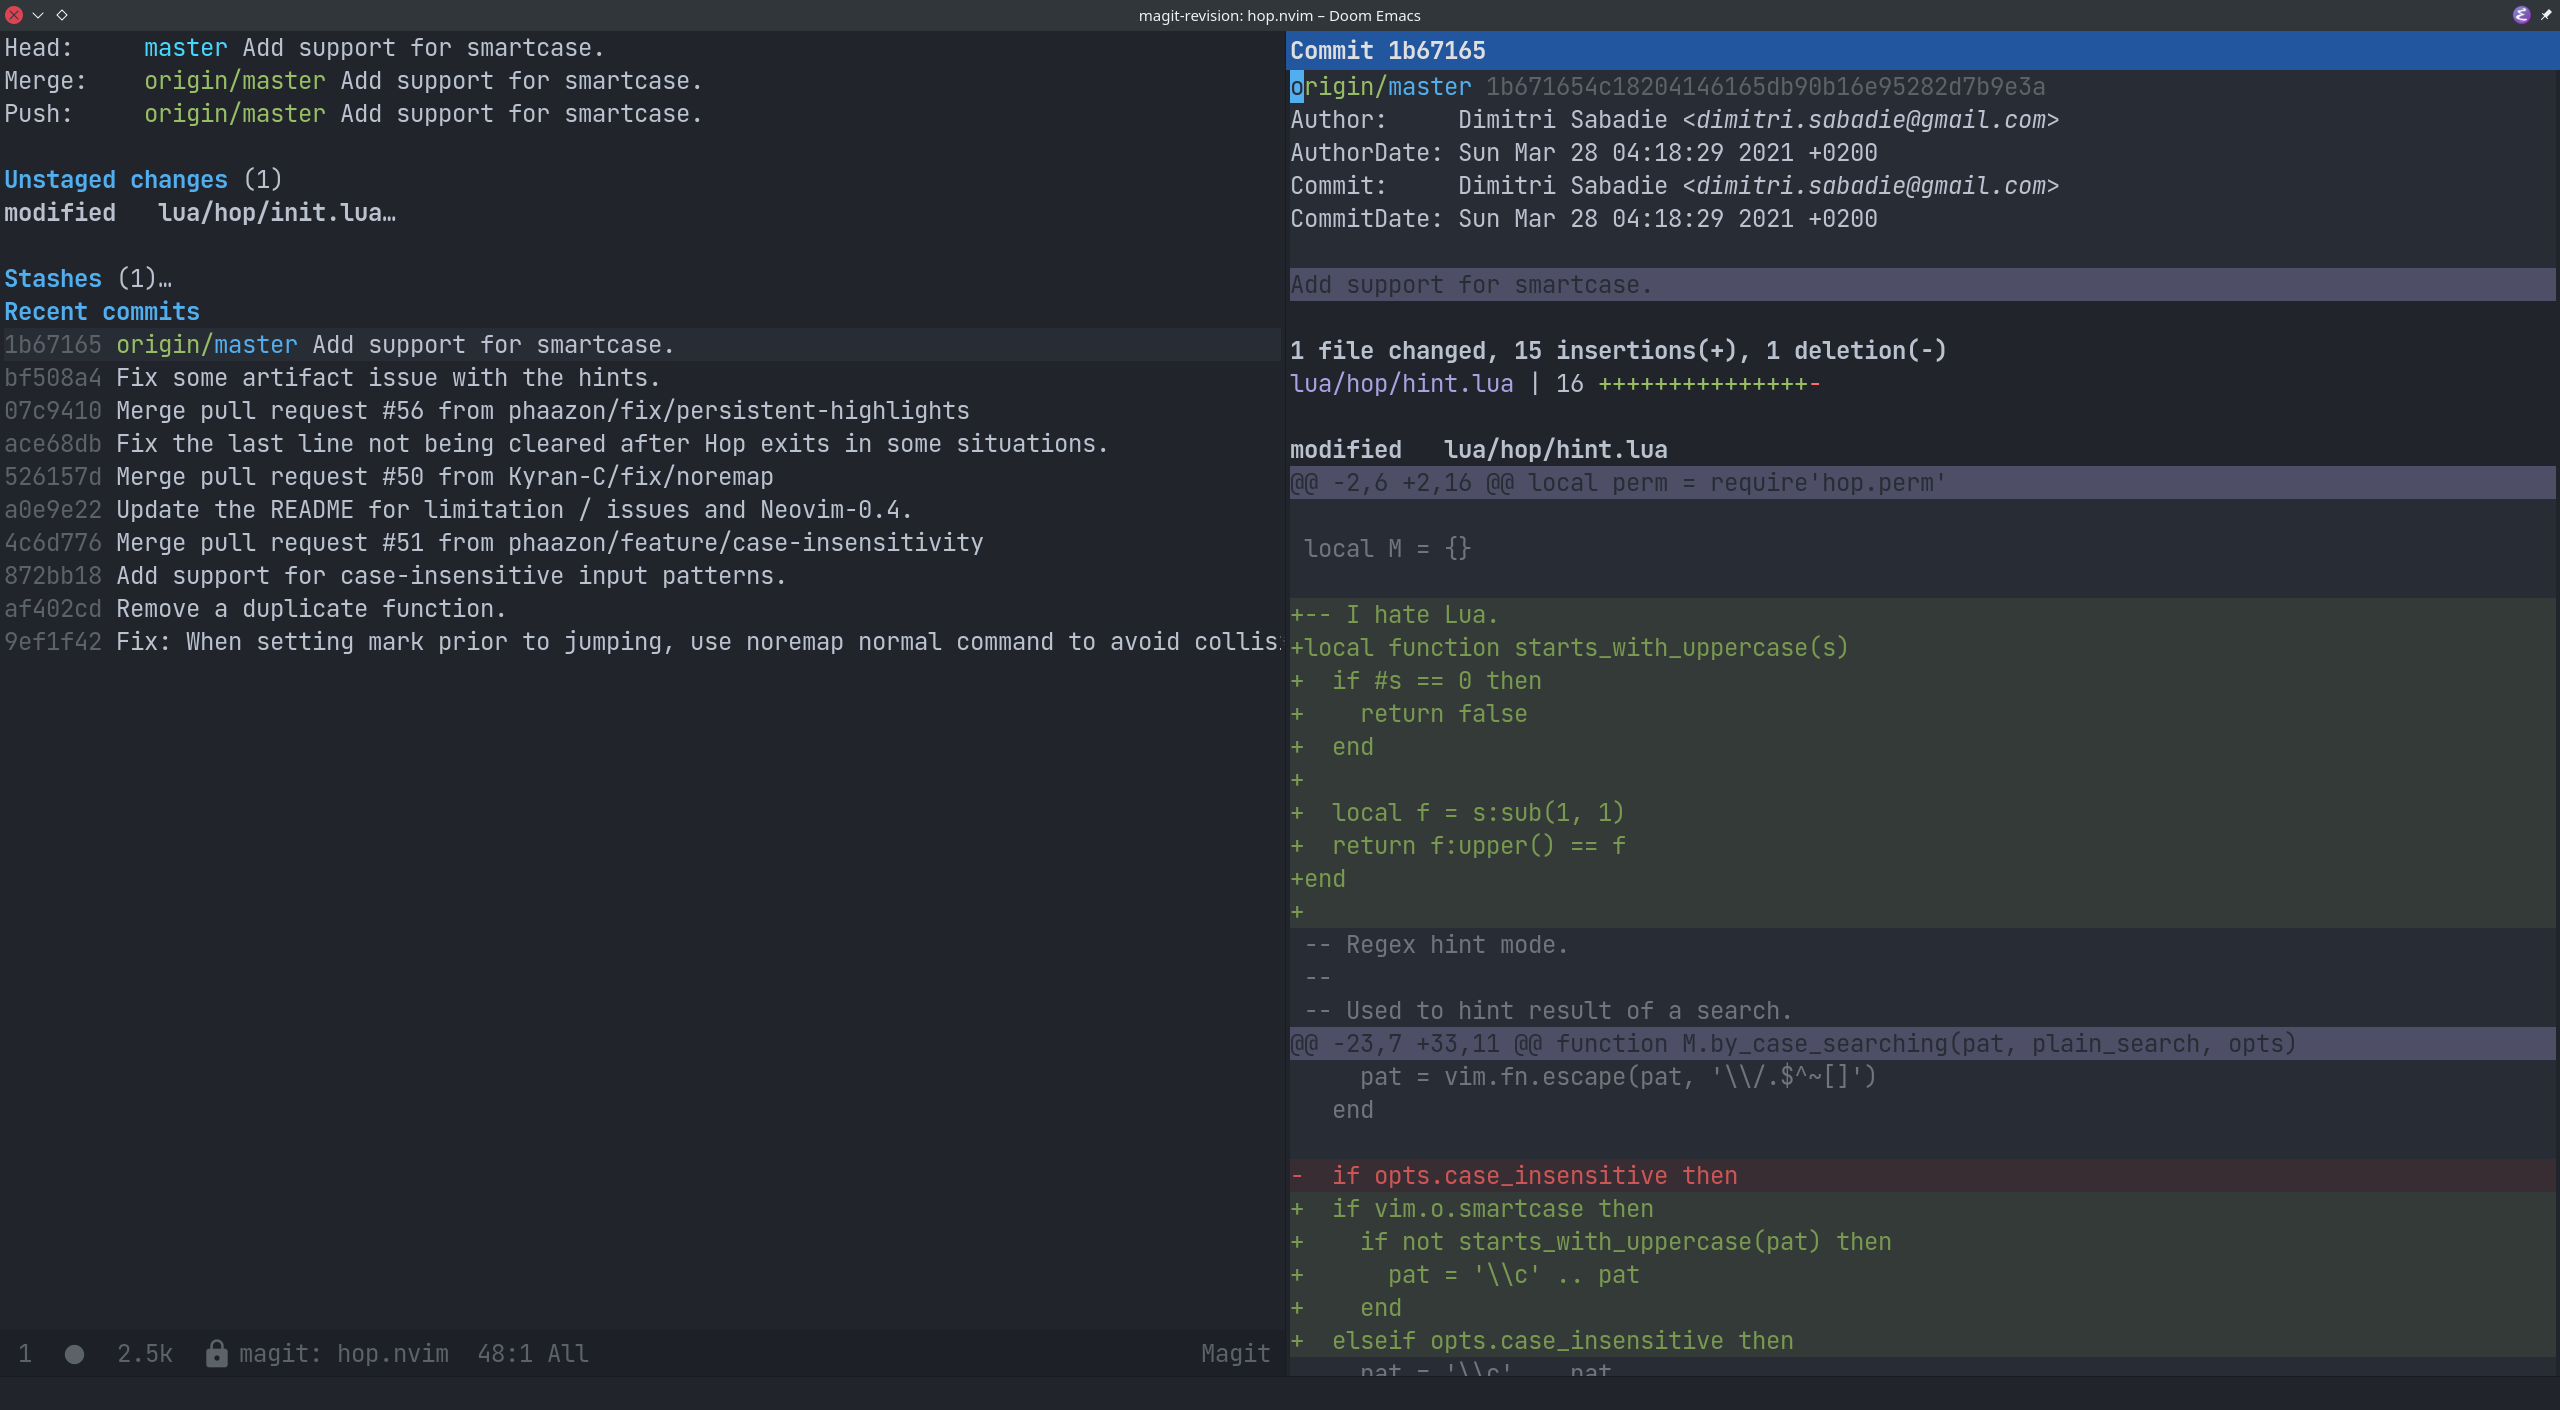Click the Emacs logo in the title bar
This screenshot has height=1410, width=2560.
[2521, 14]
